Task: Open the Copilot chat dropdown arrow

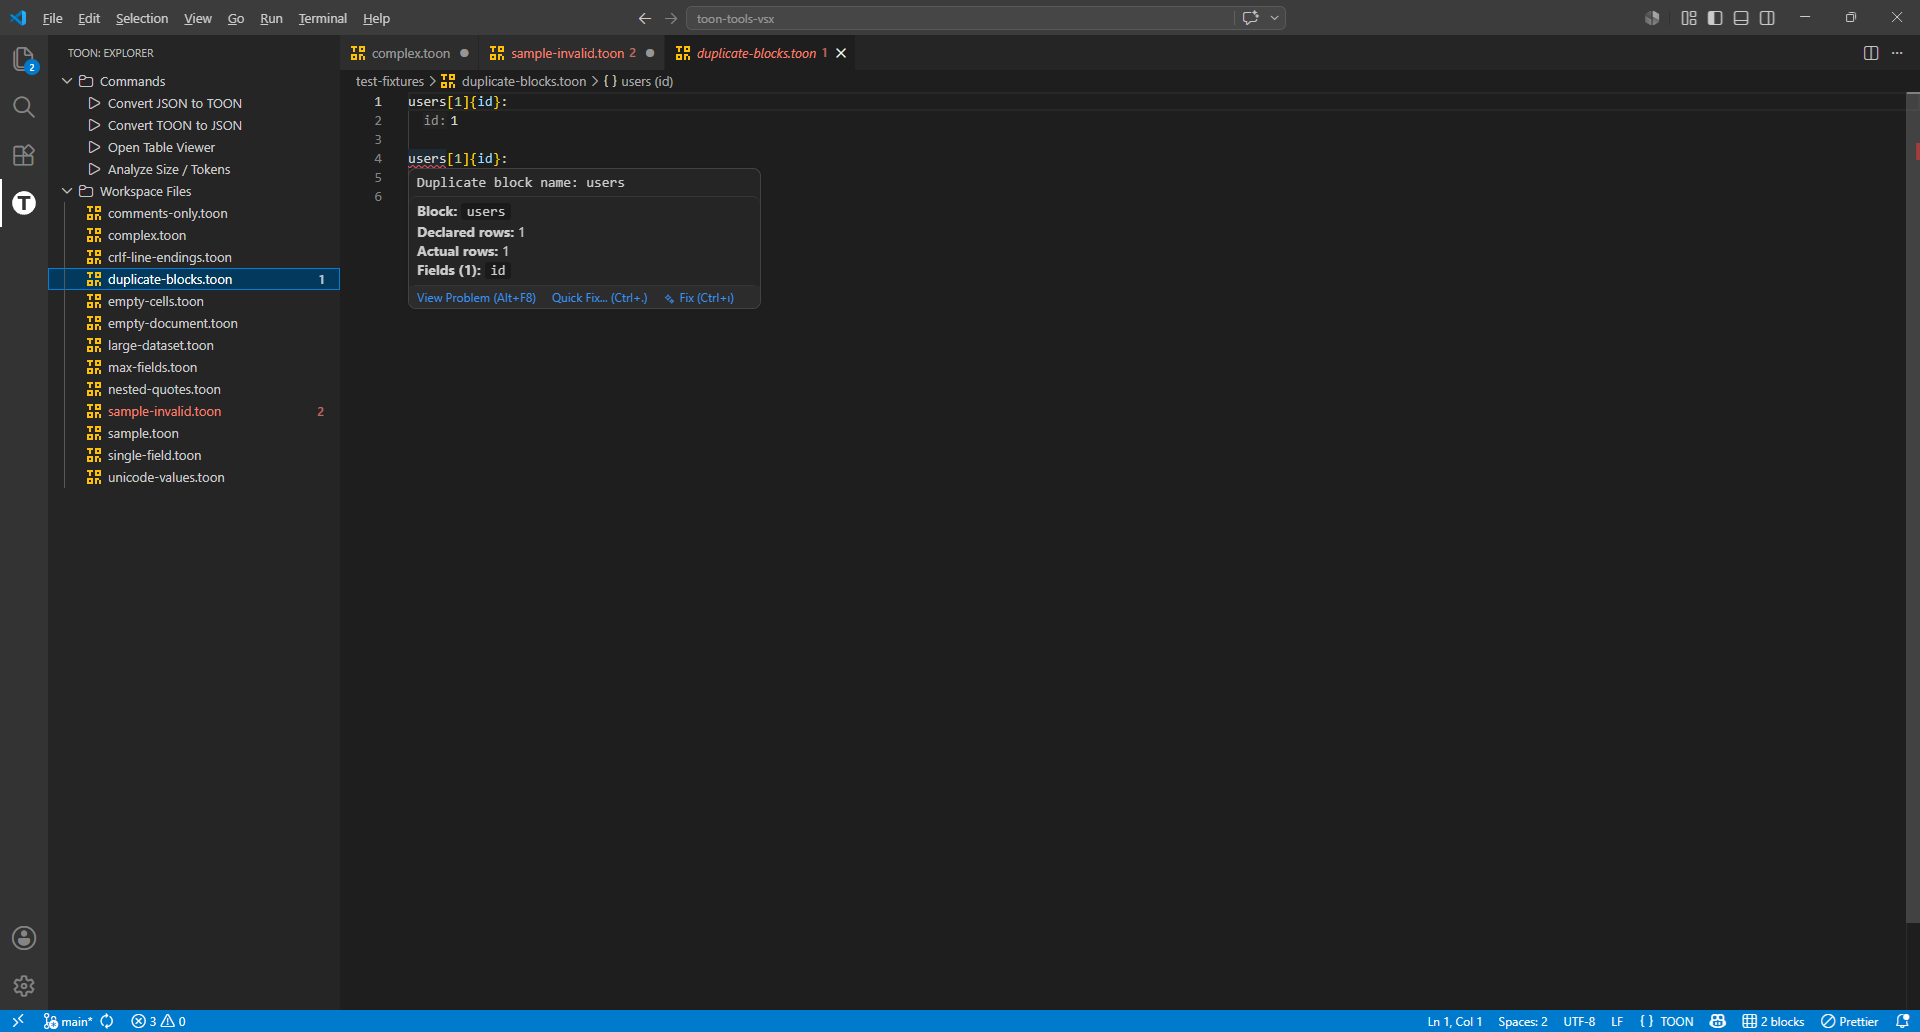Action: pyautogui.click(x=1275, y=18)
